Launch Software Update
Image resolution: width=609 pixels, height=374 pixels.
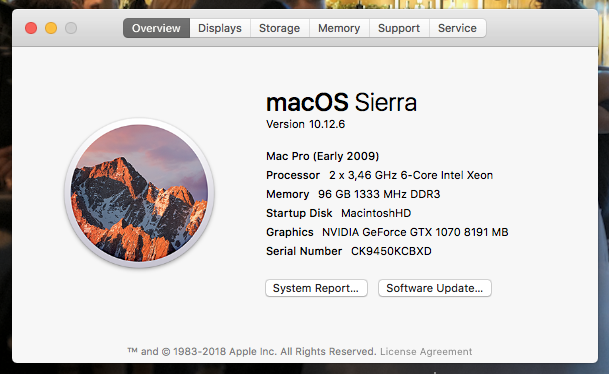435,288
